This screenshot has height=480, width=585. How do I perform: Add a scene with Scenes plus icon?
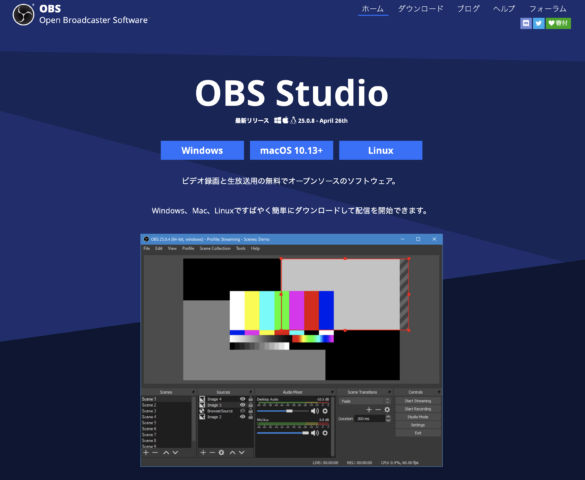point(146,452)
